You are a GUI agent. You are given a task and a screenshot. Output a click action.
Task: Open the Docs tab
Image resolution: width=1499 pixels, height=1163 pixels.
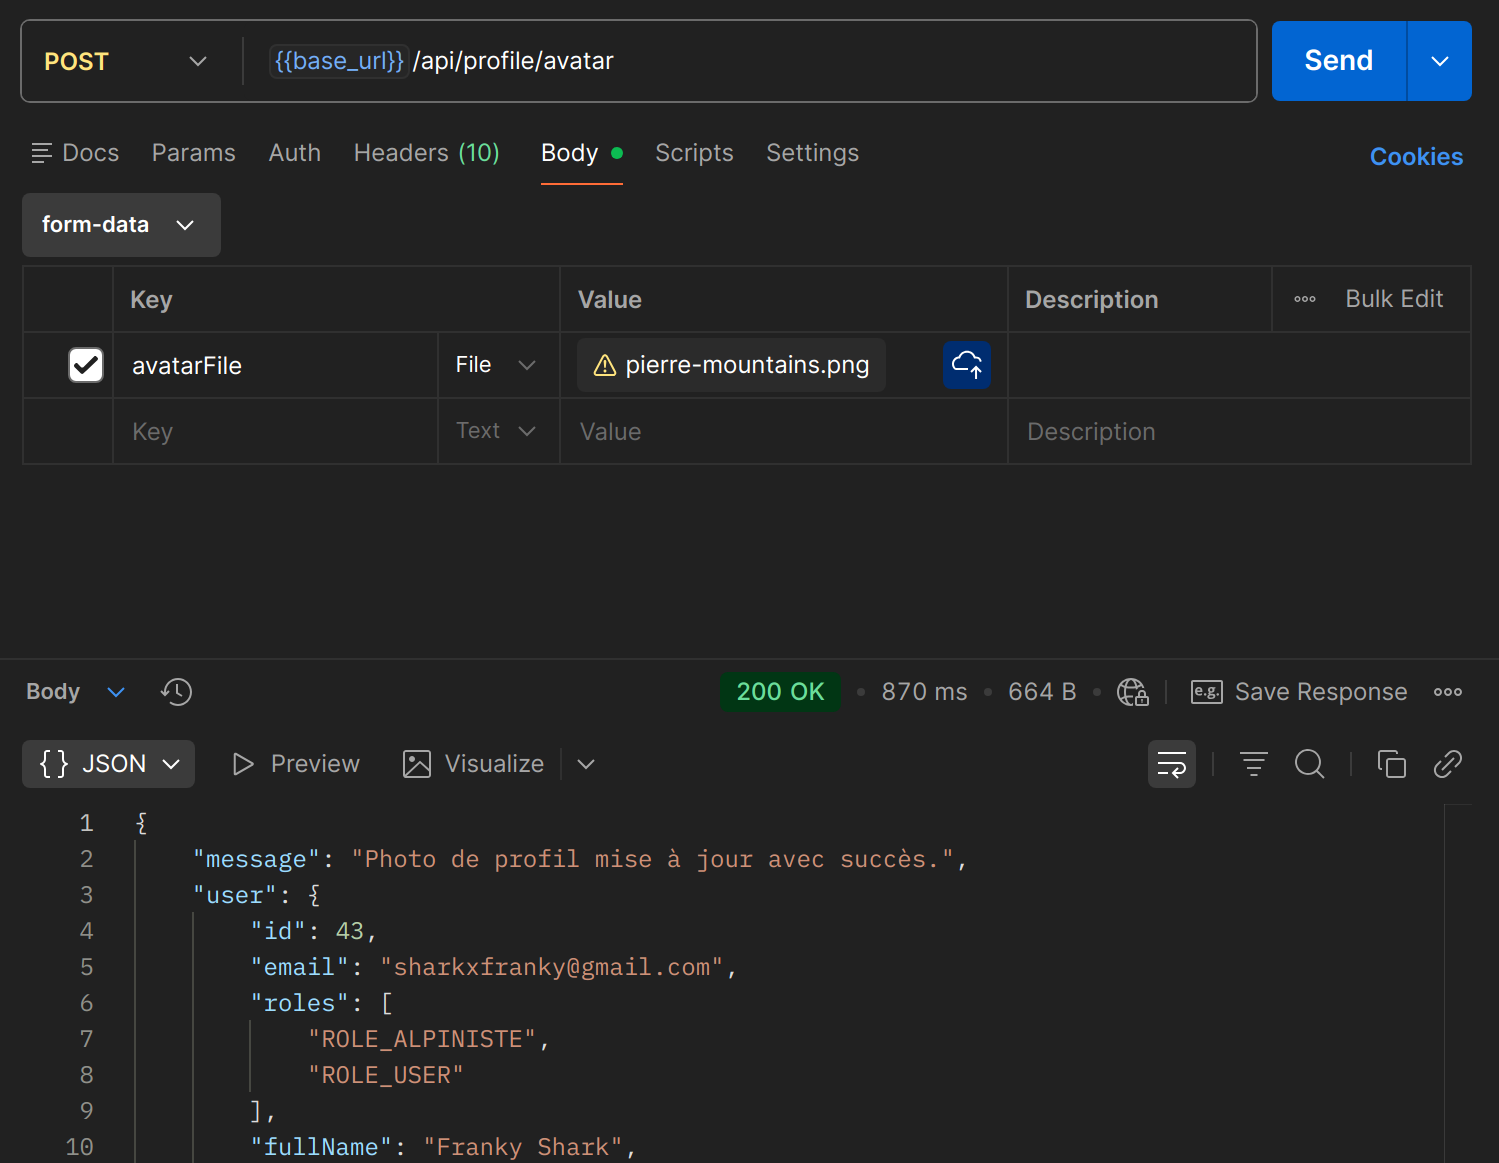(75, 153)
